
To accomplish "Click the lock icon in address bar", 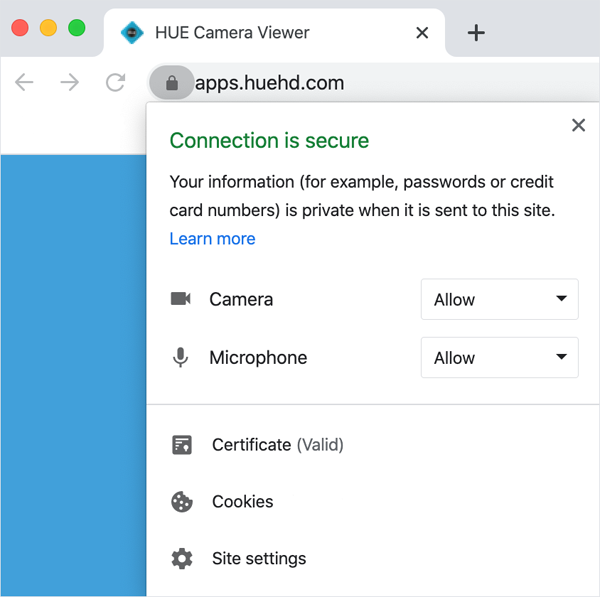I will [172, 83].
